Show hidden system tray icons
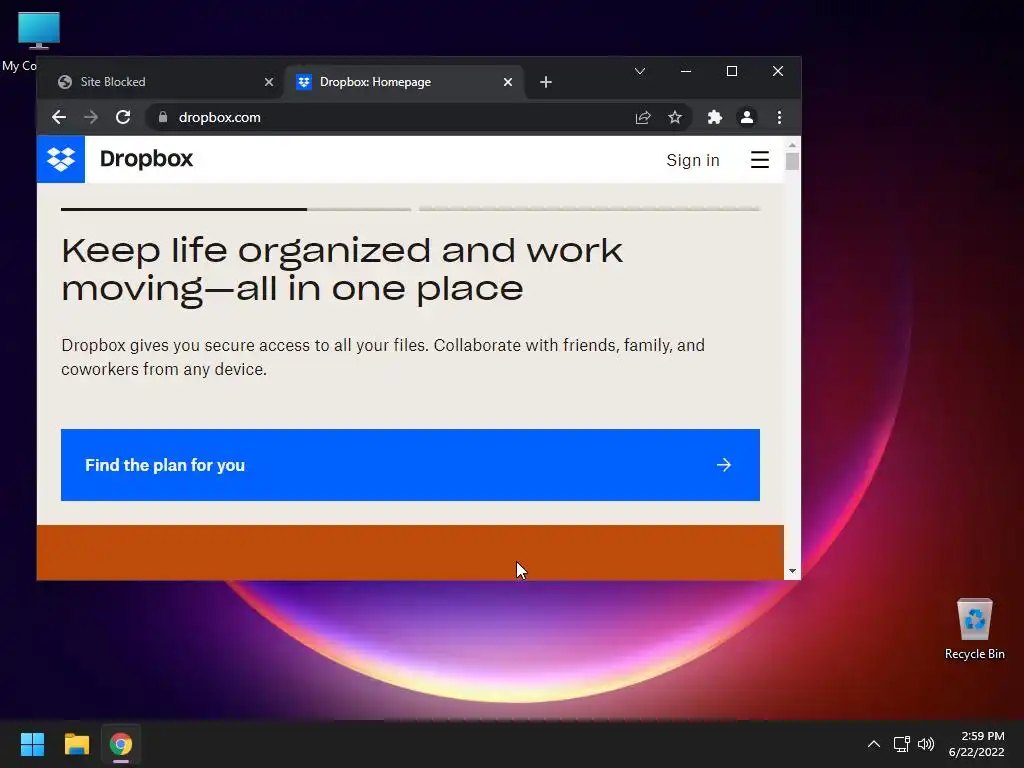The width and height of the screenshot is (1024, 768). click(874, 744)
